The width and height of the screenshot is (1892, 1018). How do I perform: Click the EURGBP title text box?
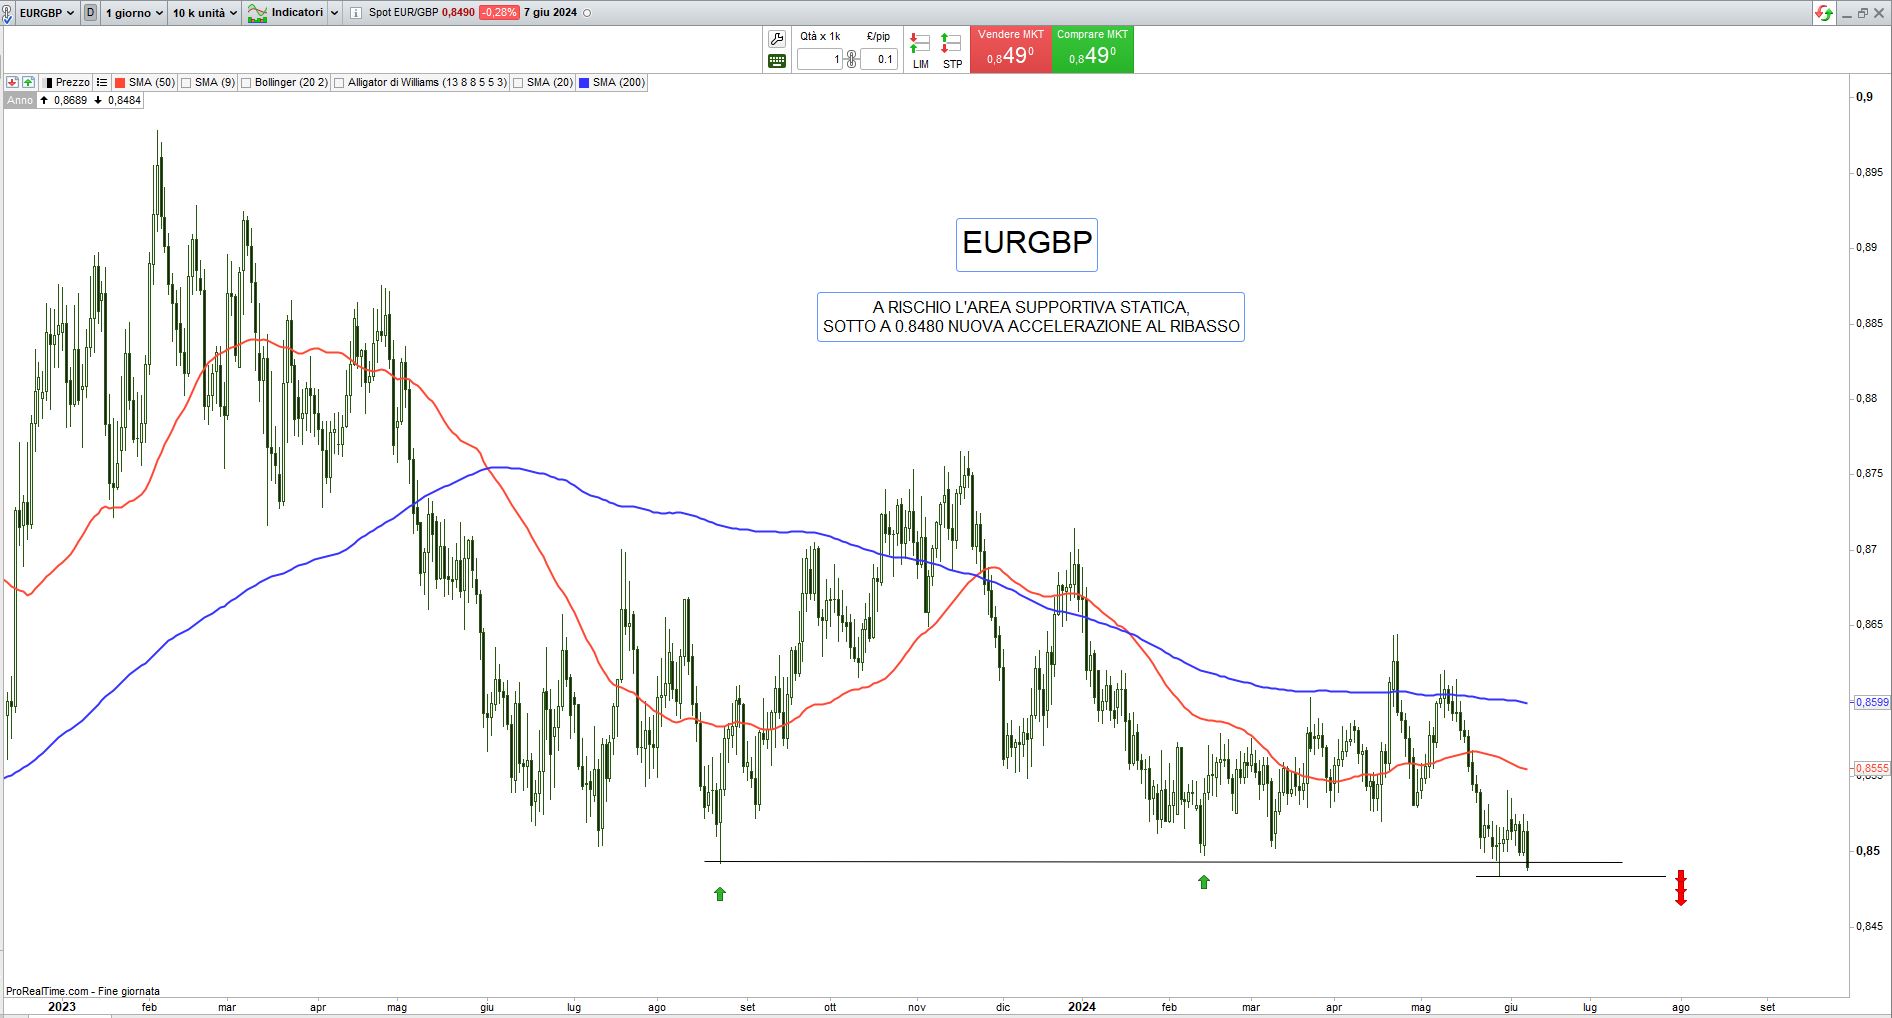pos(1027,244)
